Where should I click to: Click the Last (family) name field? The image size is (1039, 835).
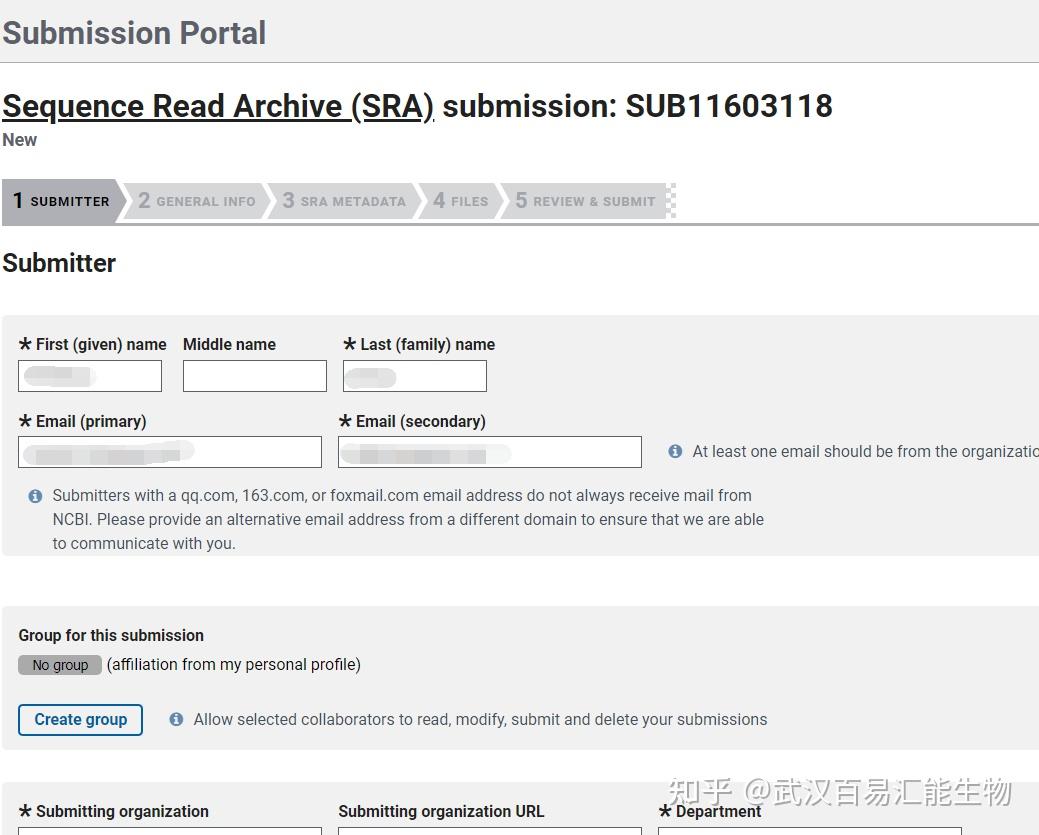415,376
